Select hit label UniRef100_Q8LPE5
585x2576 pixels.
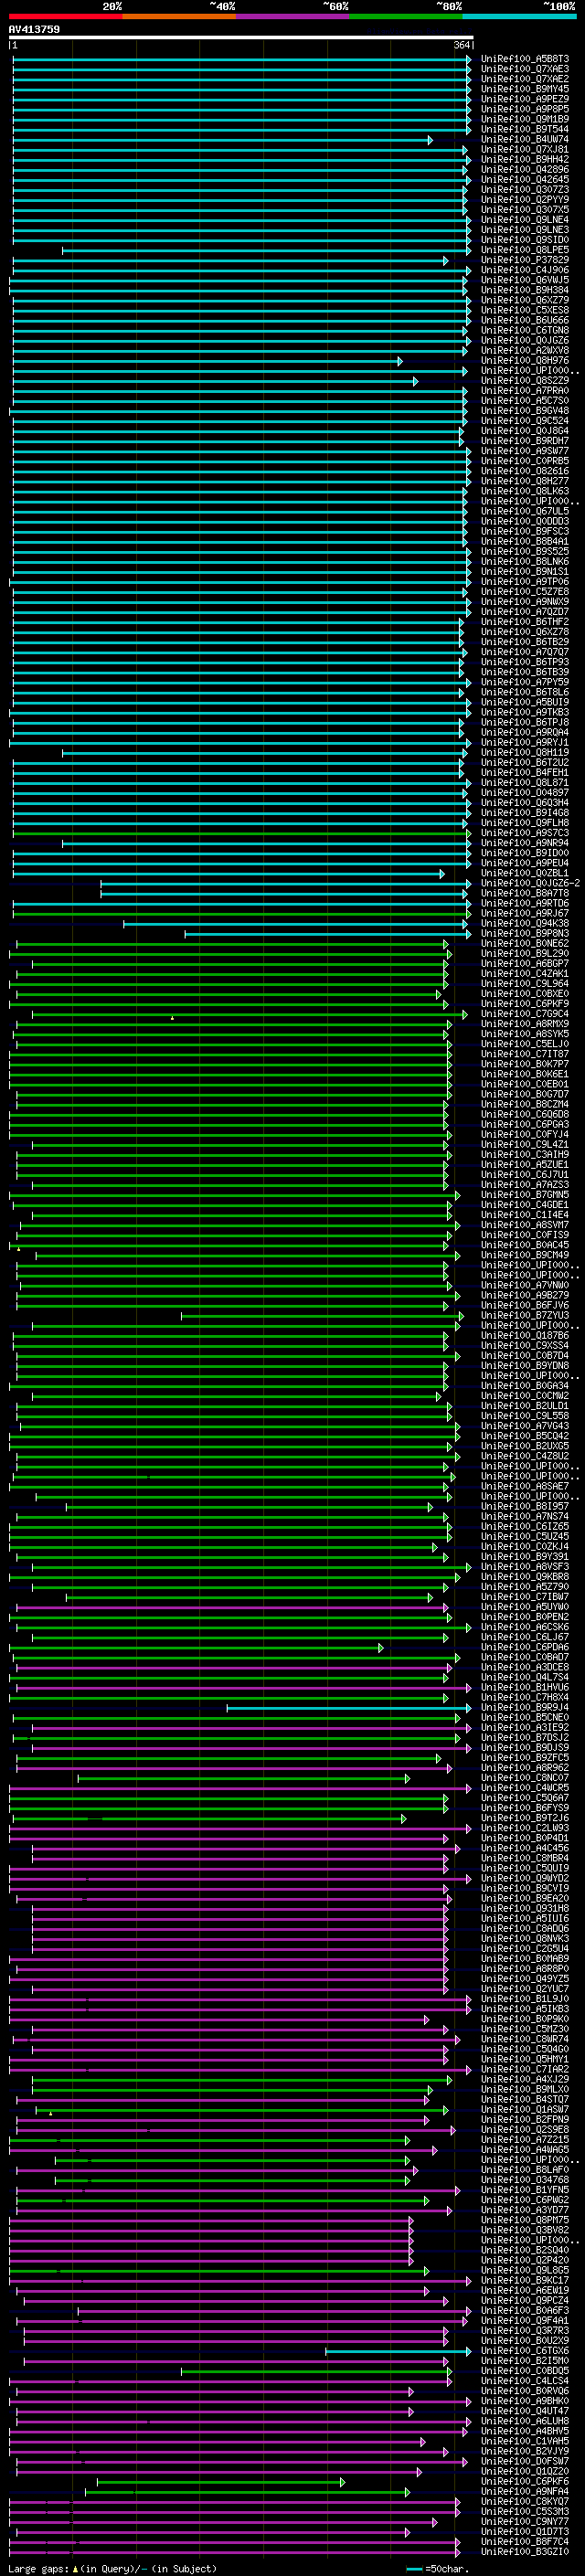(525, 250)
